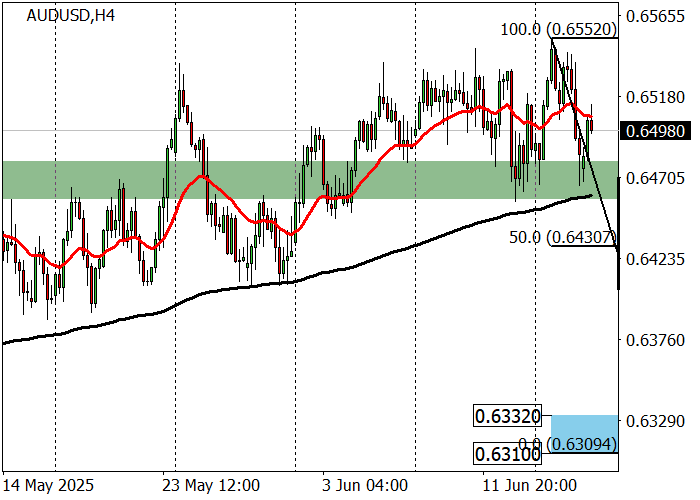Screen dimensions: 700x500
Task: Click the 3 Jun 04:00 time label
Action: (365, 485)
